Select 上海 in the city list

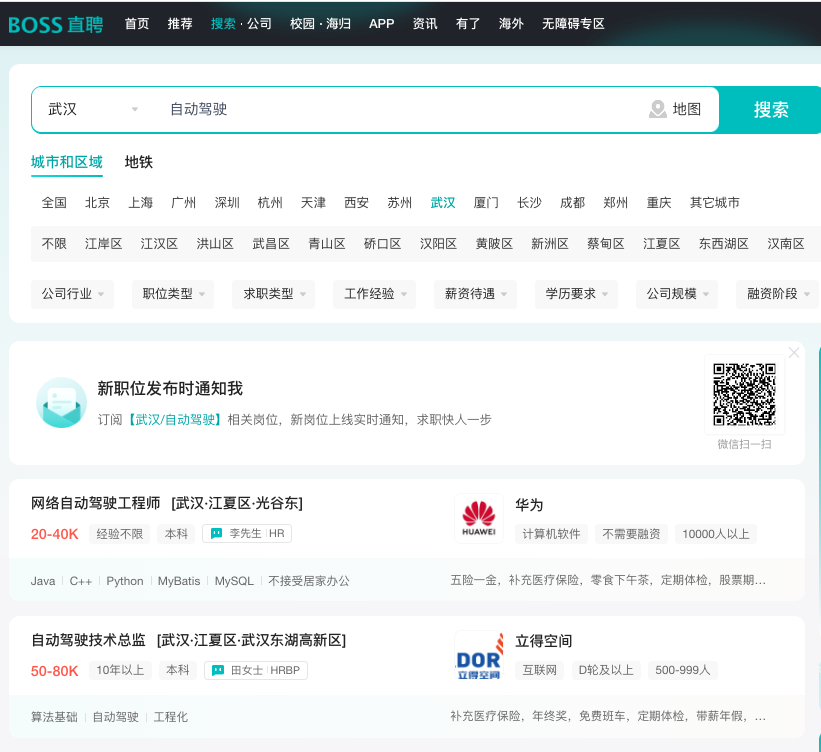141,203
